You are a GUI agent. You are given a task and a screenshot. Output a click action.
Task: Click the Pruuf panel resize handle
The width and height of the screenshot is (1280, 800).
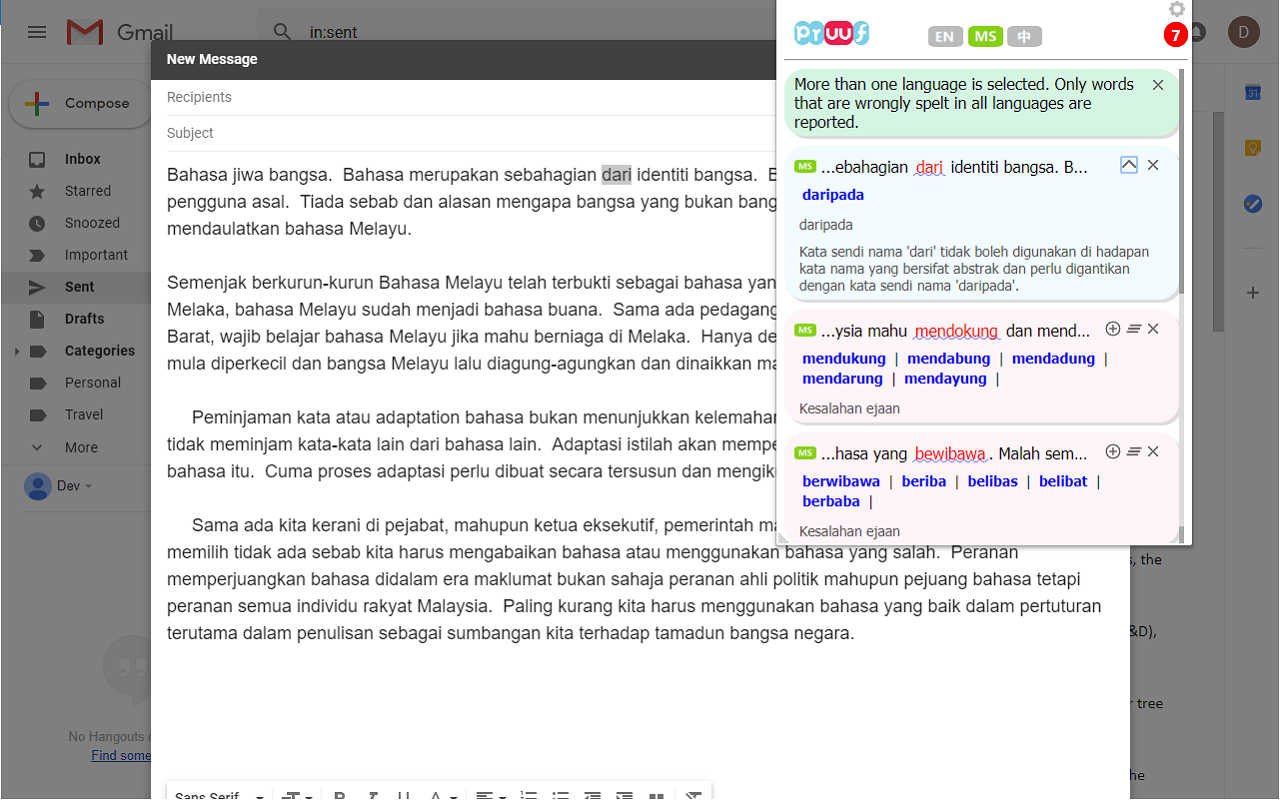pos(783,538)
